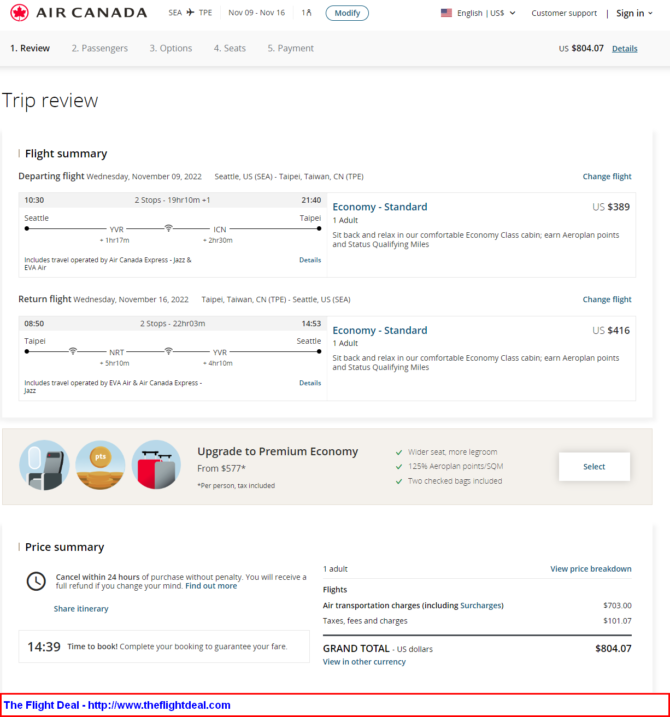670x717 pixels.
Task: Click Change flight for the return flight
Action: click(x=607, y=300)
